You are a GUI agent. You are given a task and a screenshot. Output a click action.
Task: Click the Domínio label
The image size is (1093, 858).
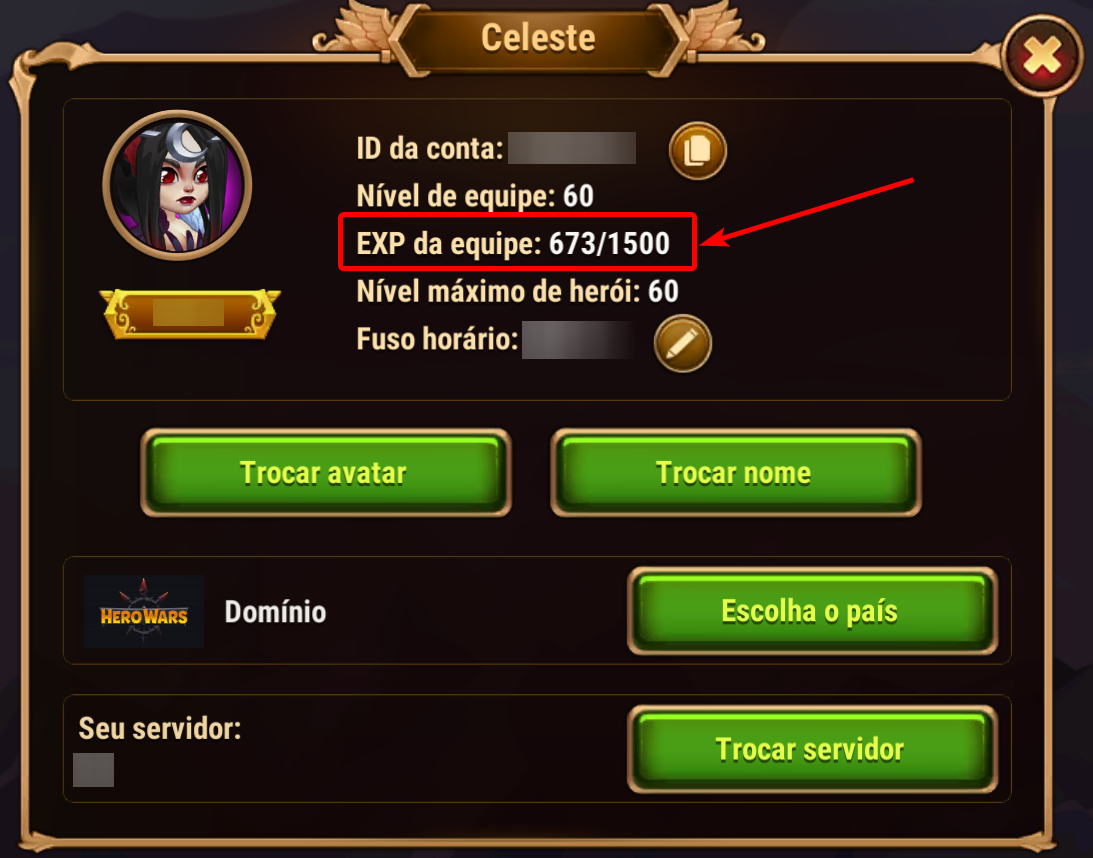[275, 612]
